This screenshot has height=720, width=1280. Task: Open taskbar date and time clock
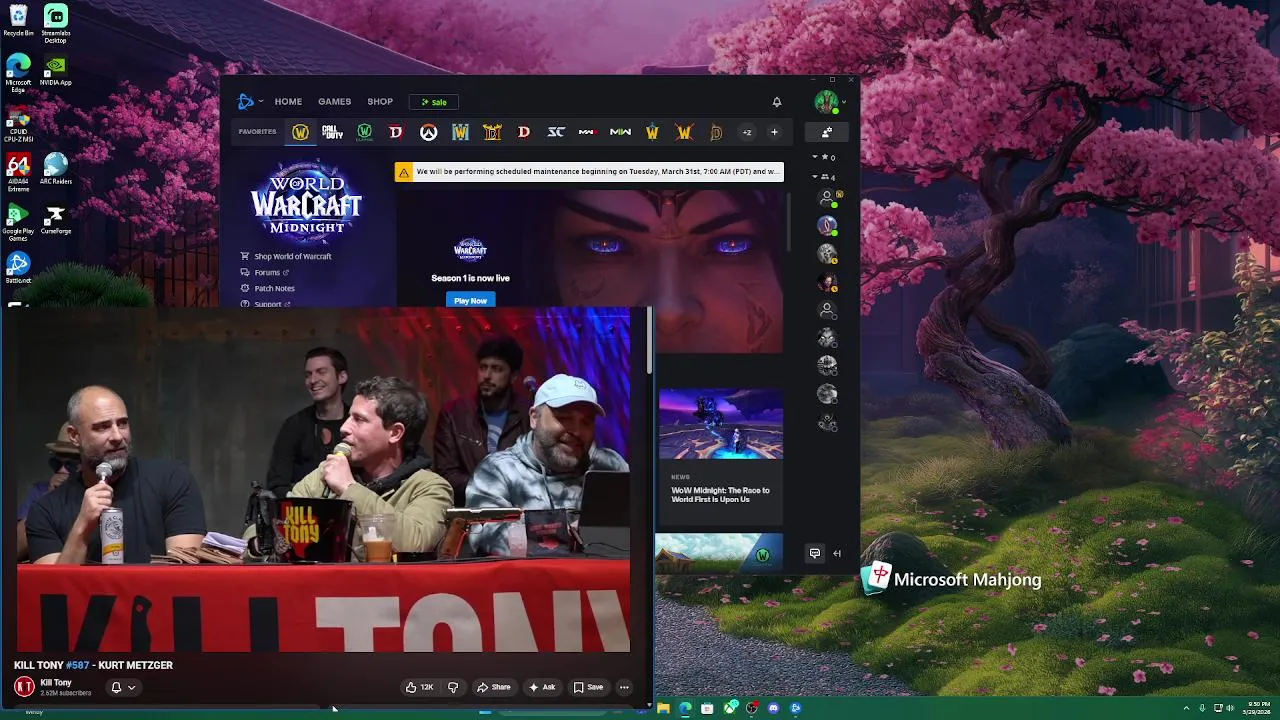pos(1258,708)
